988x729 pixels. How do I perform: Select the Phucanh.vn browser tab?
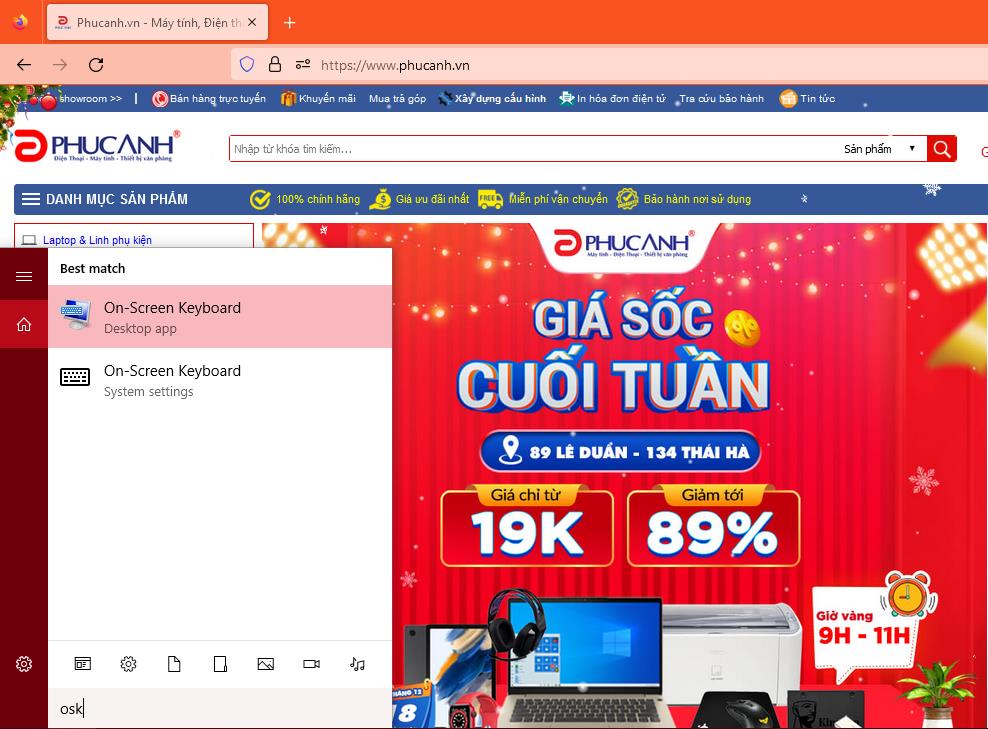(158, 22)
